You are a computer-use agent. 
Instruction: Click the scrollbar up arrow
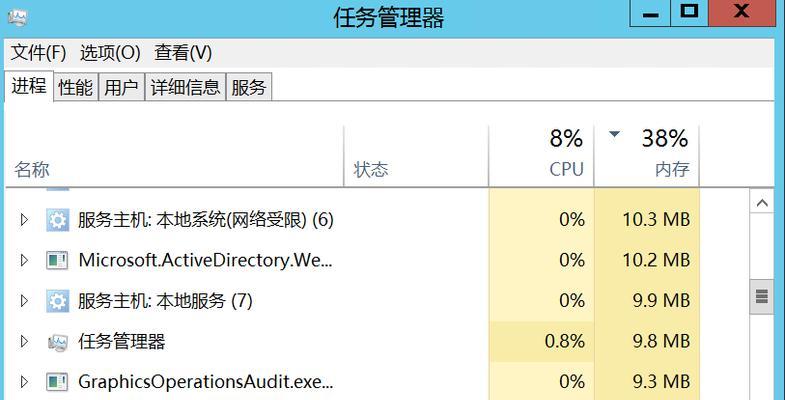coord(762,203)
